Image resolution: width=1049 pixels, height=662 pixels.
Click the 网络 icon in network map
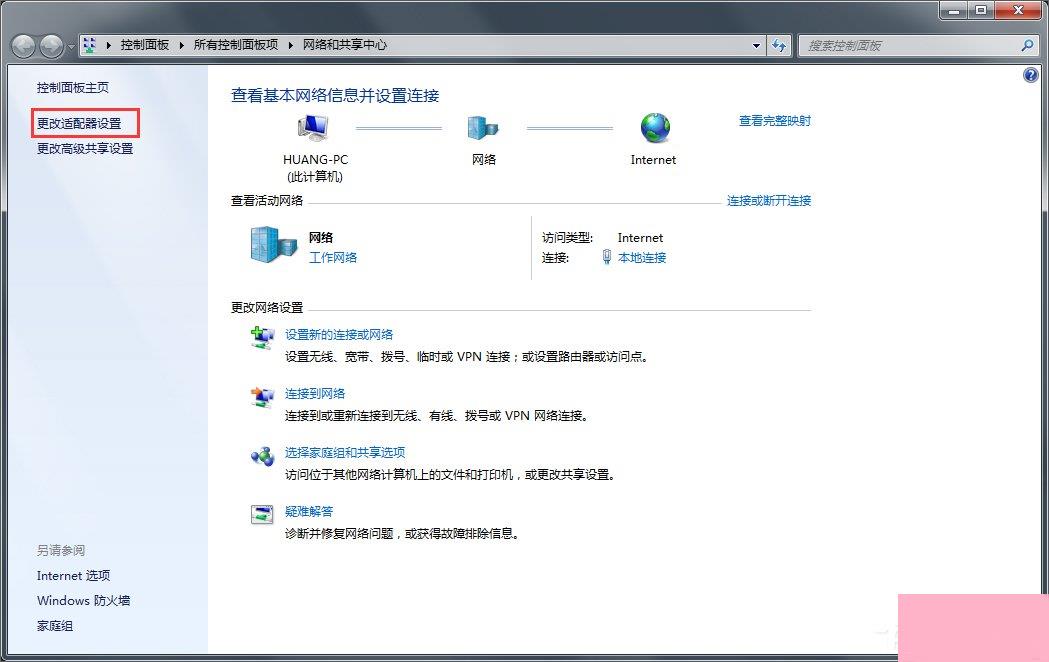point(483,128)
